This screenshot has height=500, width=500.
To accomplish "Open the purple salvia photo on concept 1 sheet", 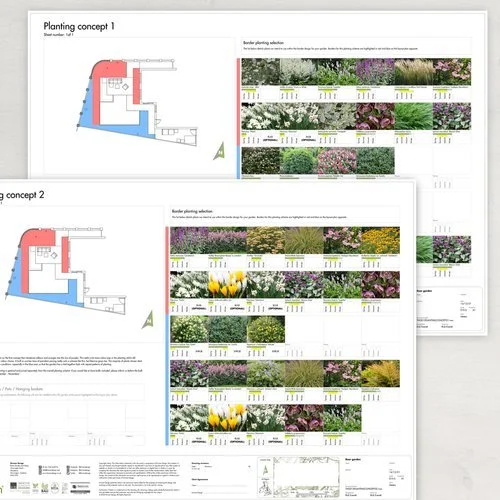I will pyautogui.click(x=375, y=72).
